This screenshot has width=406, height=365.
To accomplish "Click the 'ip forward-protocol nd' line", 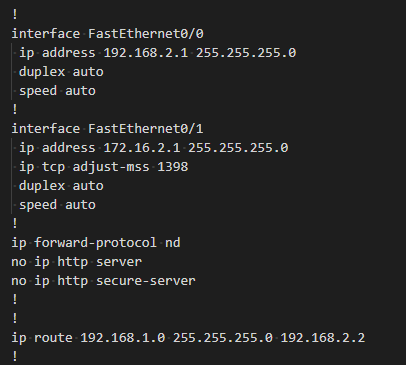I will [96, 243].
